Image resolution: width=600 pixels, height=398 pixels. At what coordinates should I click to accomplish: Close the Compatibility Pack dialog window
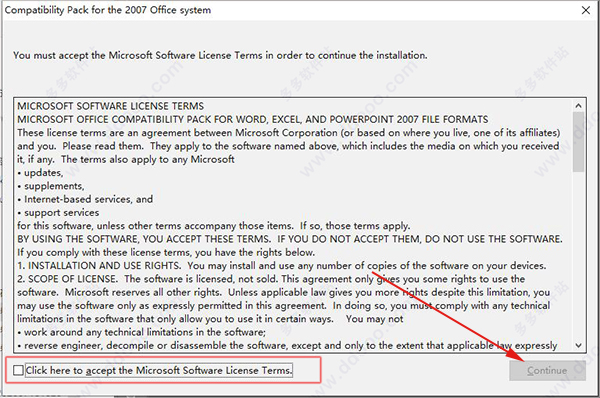click(586, 10)
